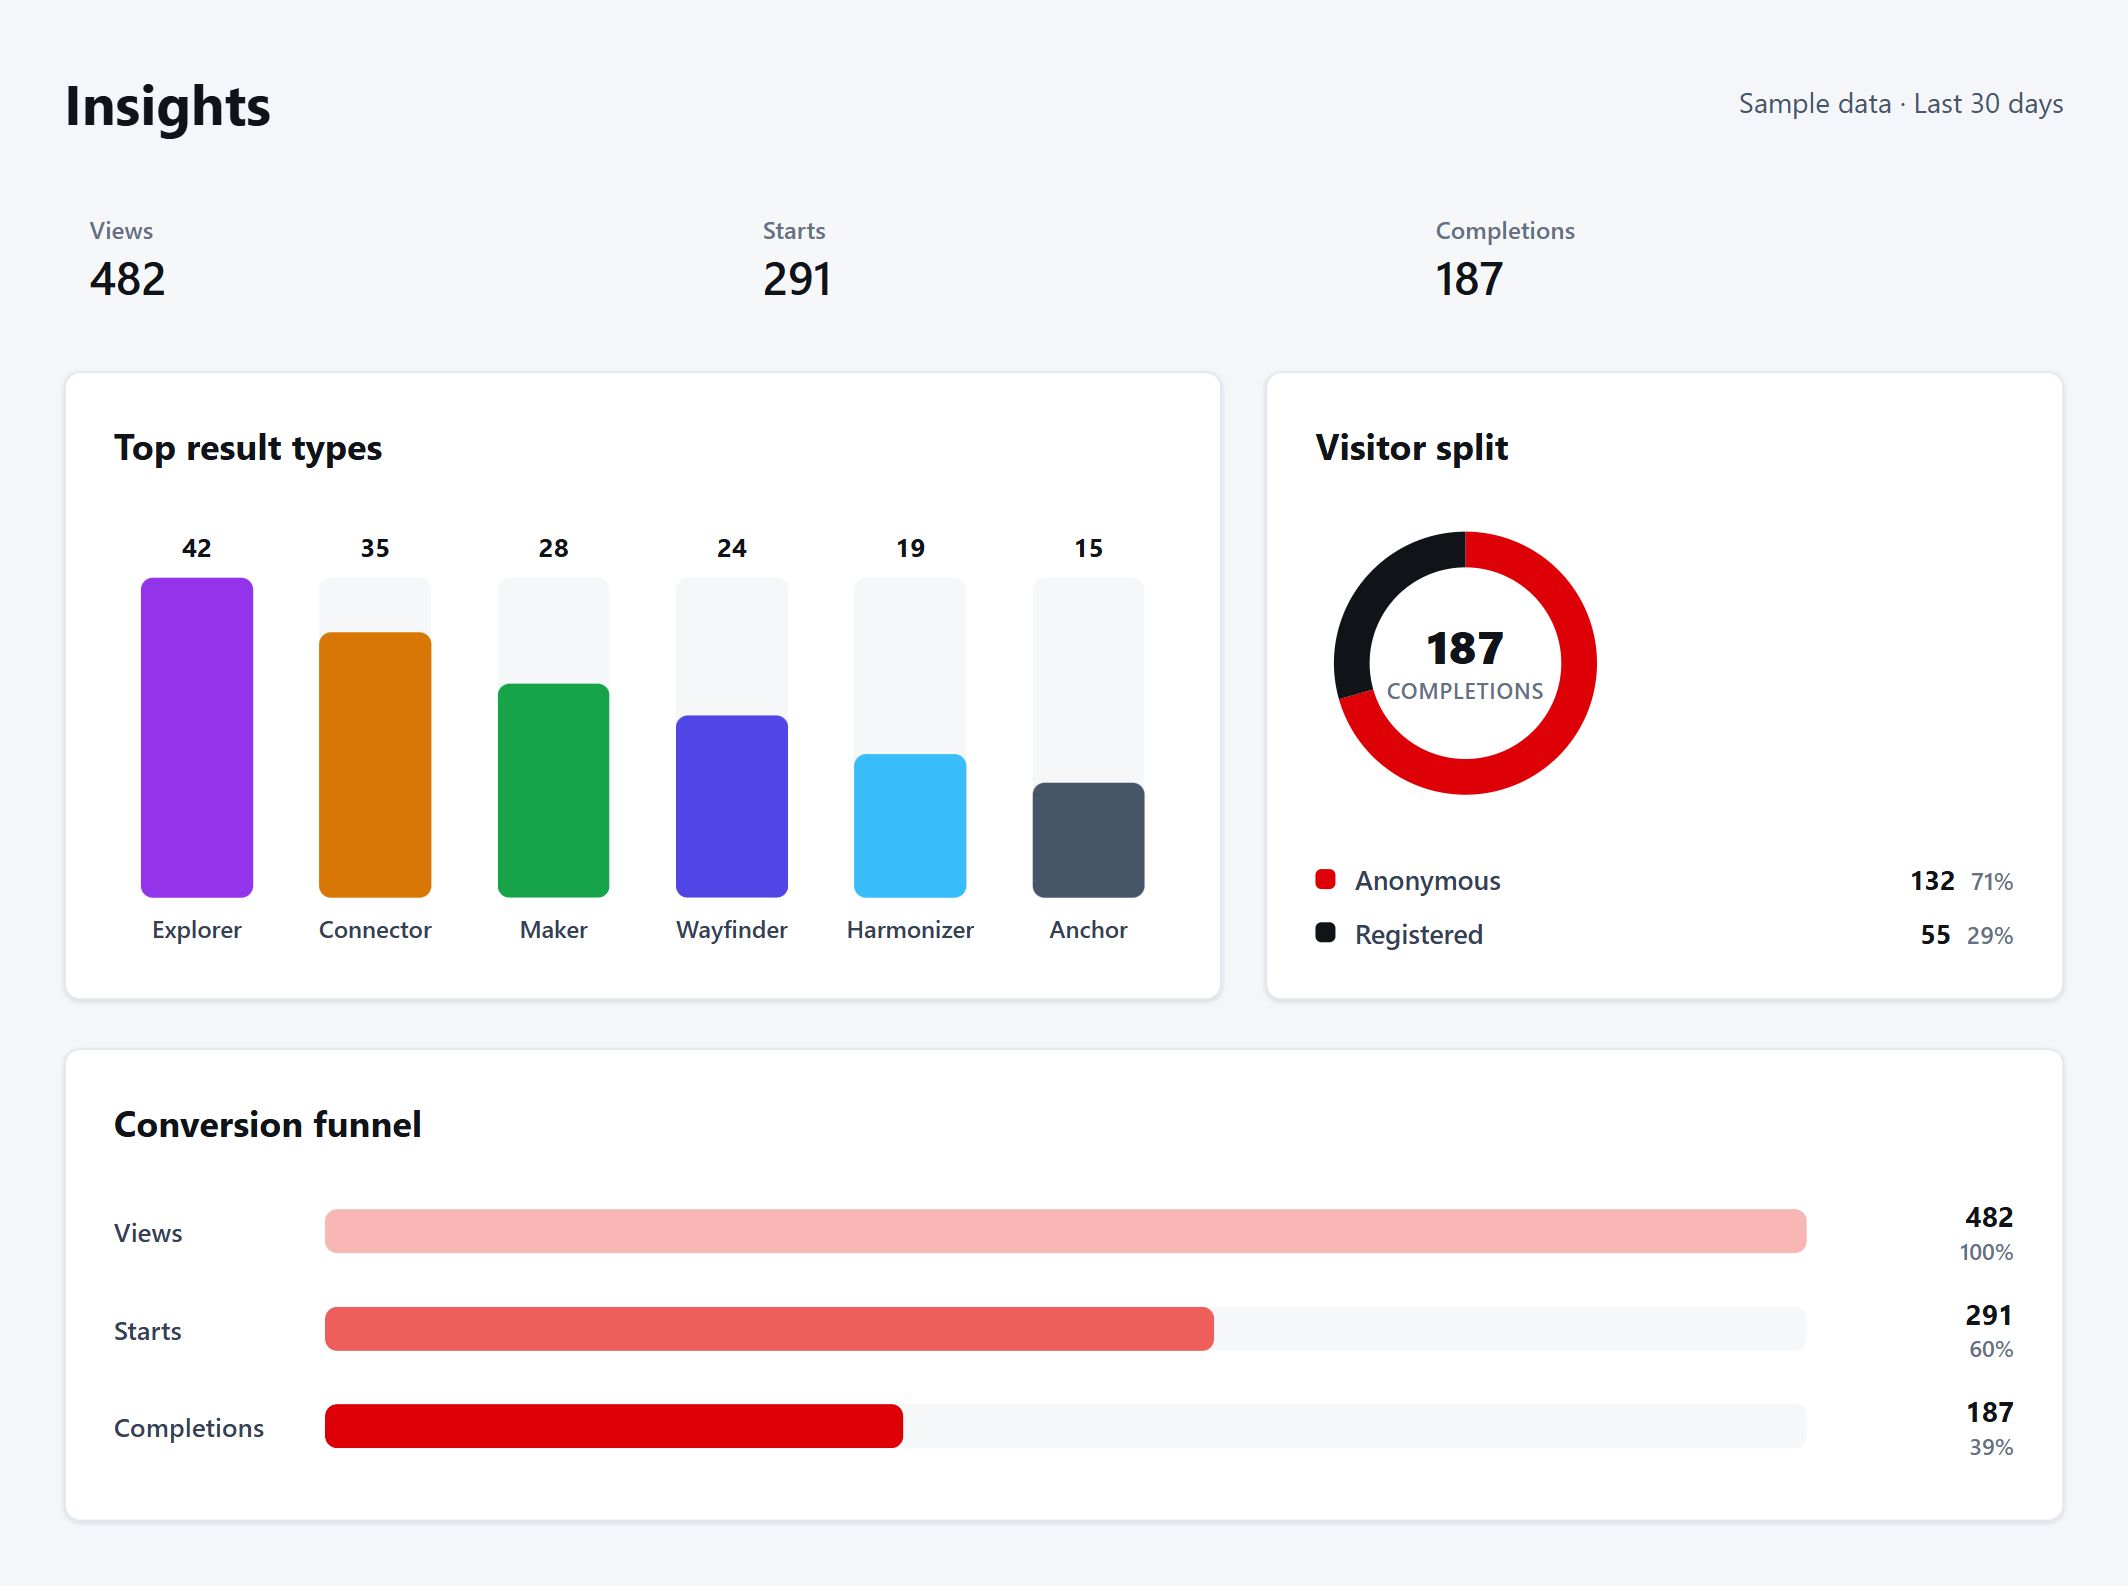Click the green Maker bar
The width and height of the screenshot is (2128, 1586).
pos(553,790)
